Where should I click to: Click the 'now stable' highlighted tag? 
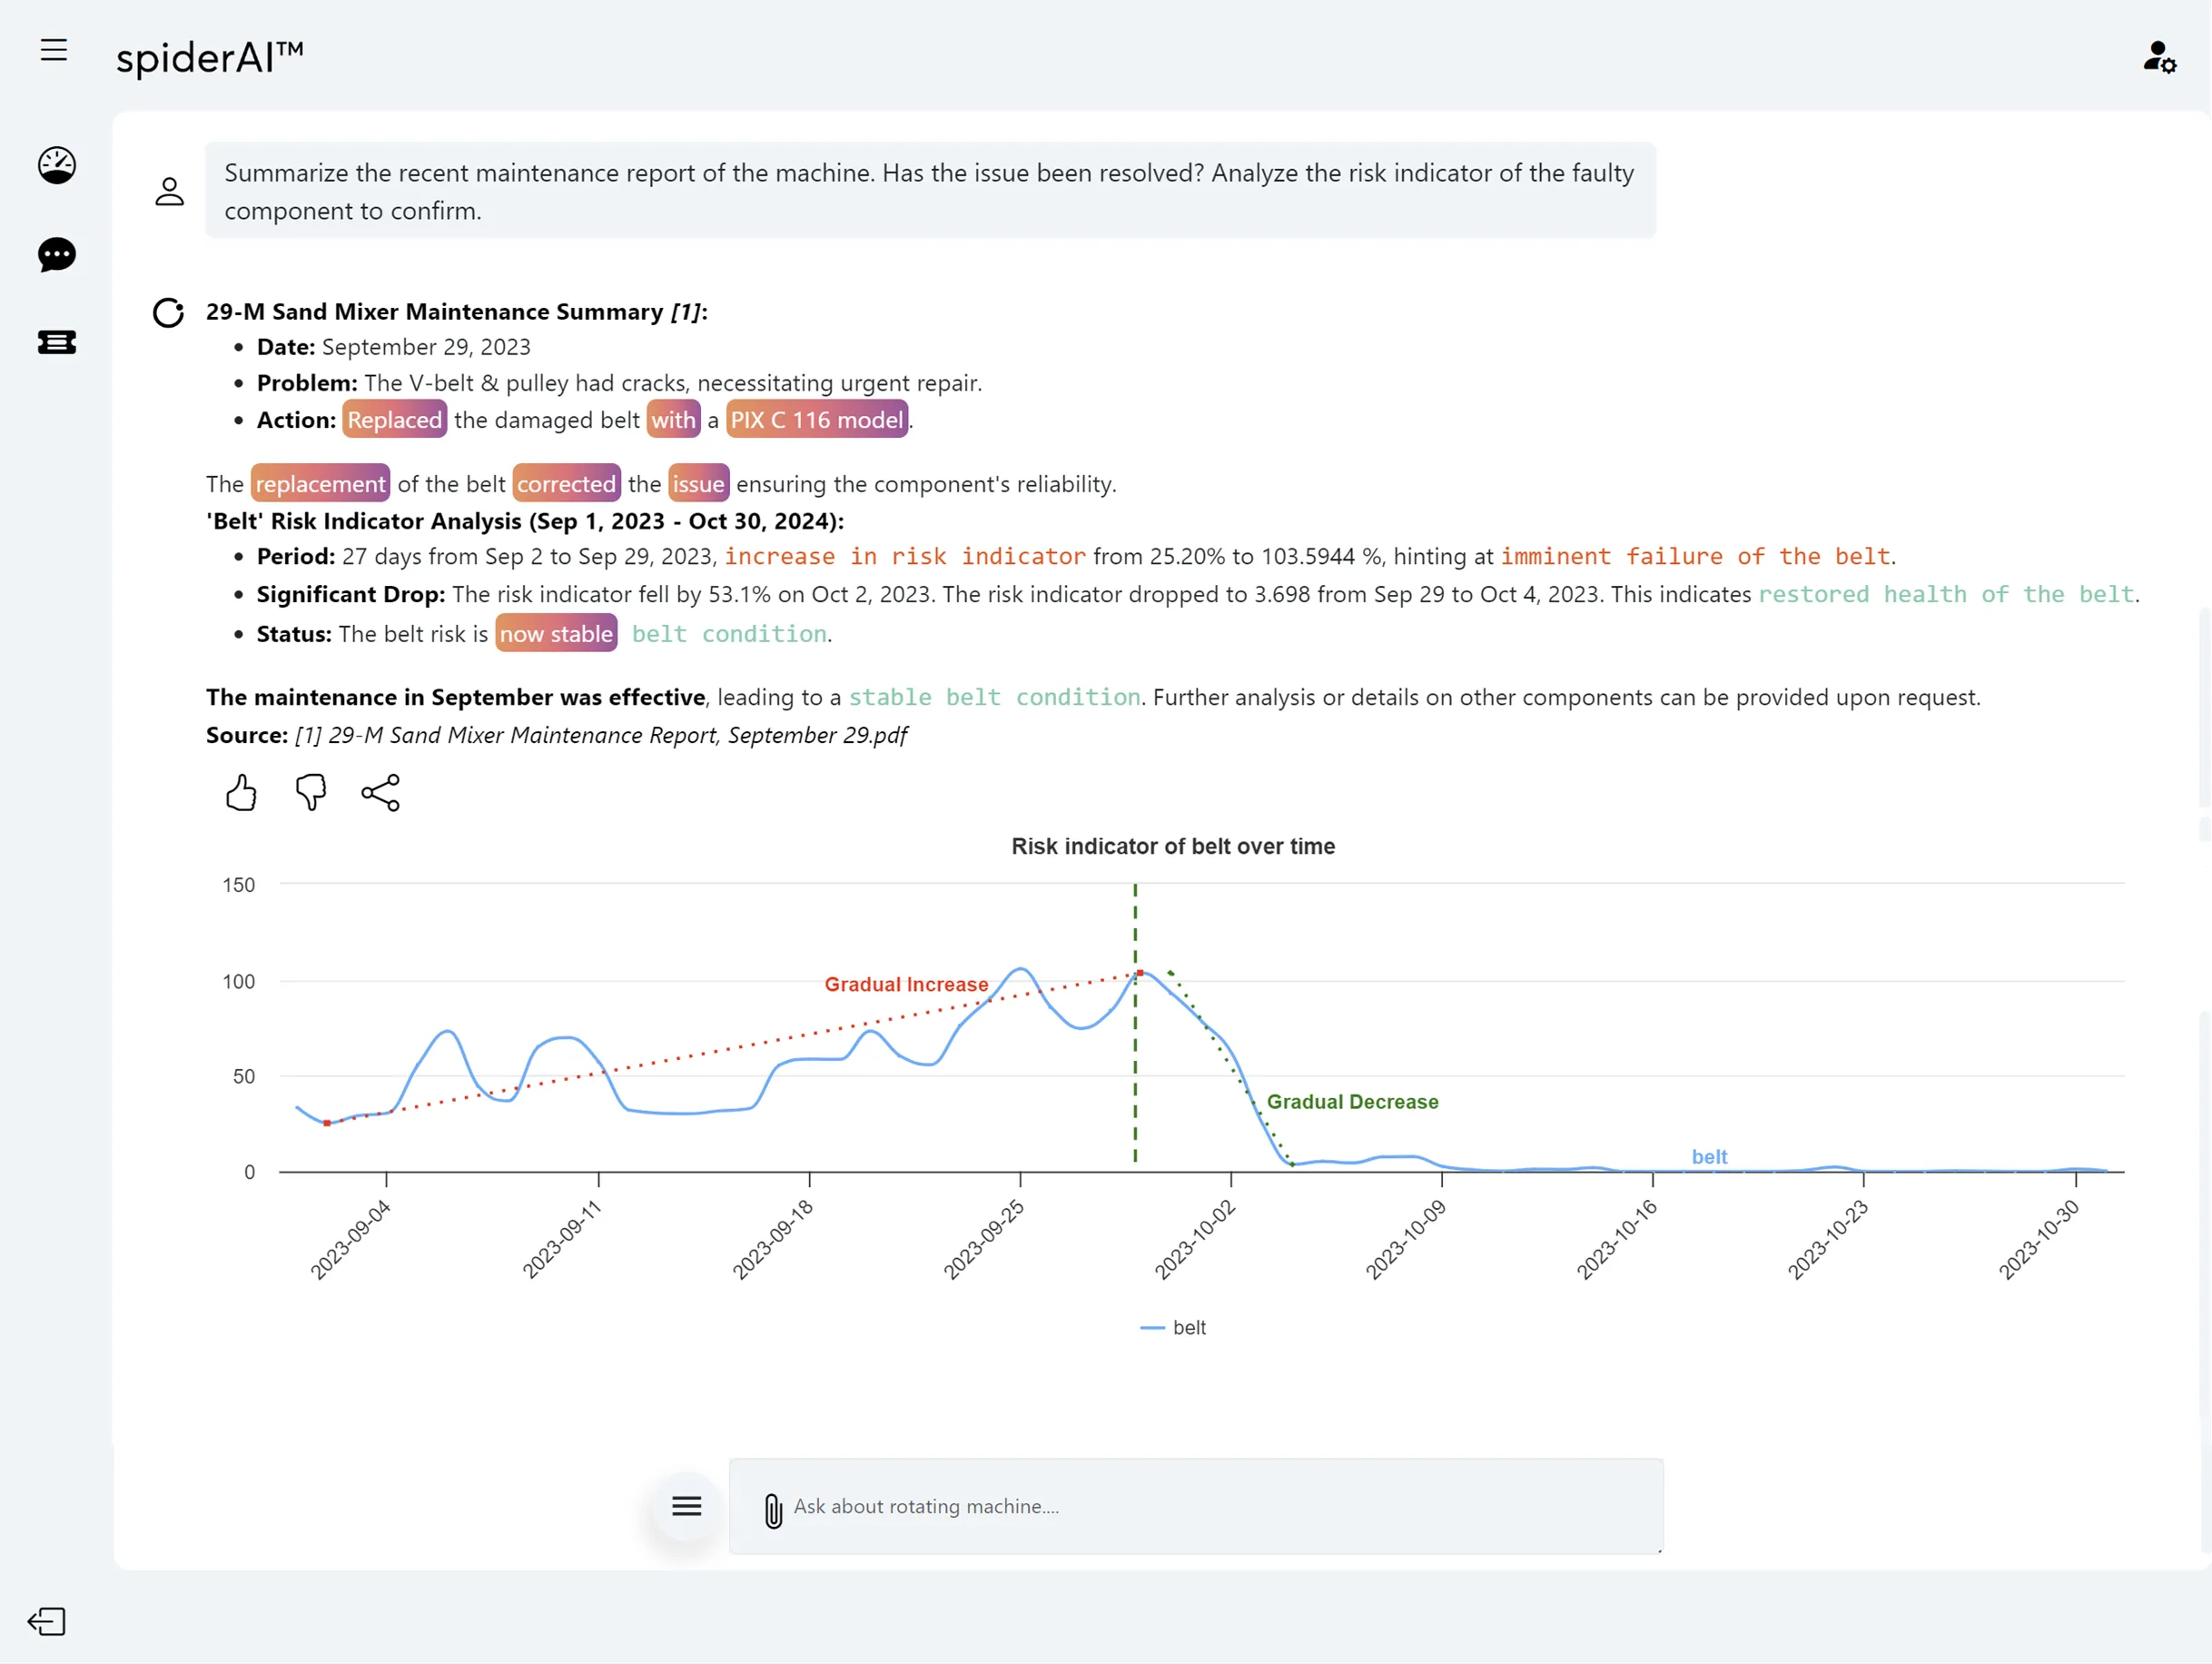pyautogui.click(x=556, y=633)
